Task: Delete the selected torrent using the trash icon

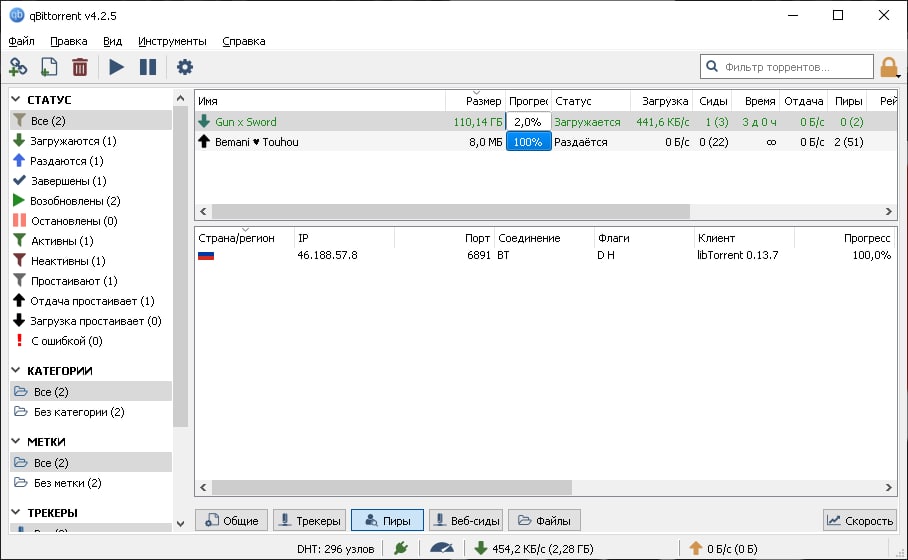Action: (x=80, y=67)
